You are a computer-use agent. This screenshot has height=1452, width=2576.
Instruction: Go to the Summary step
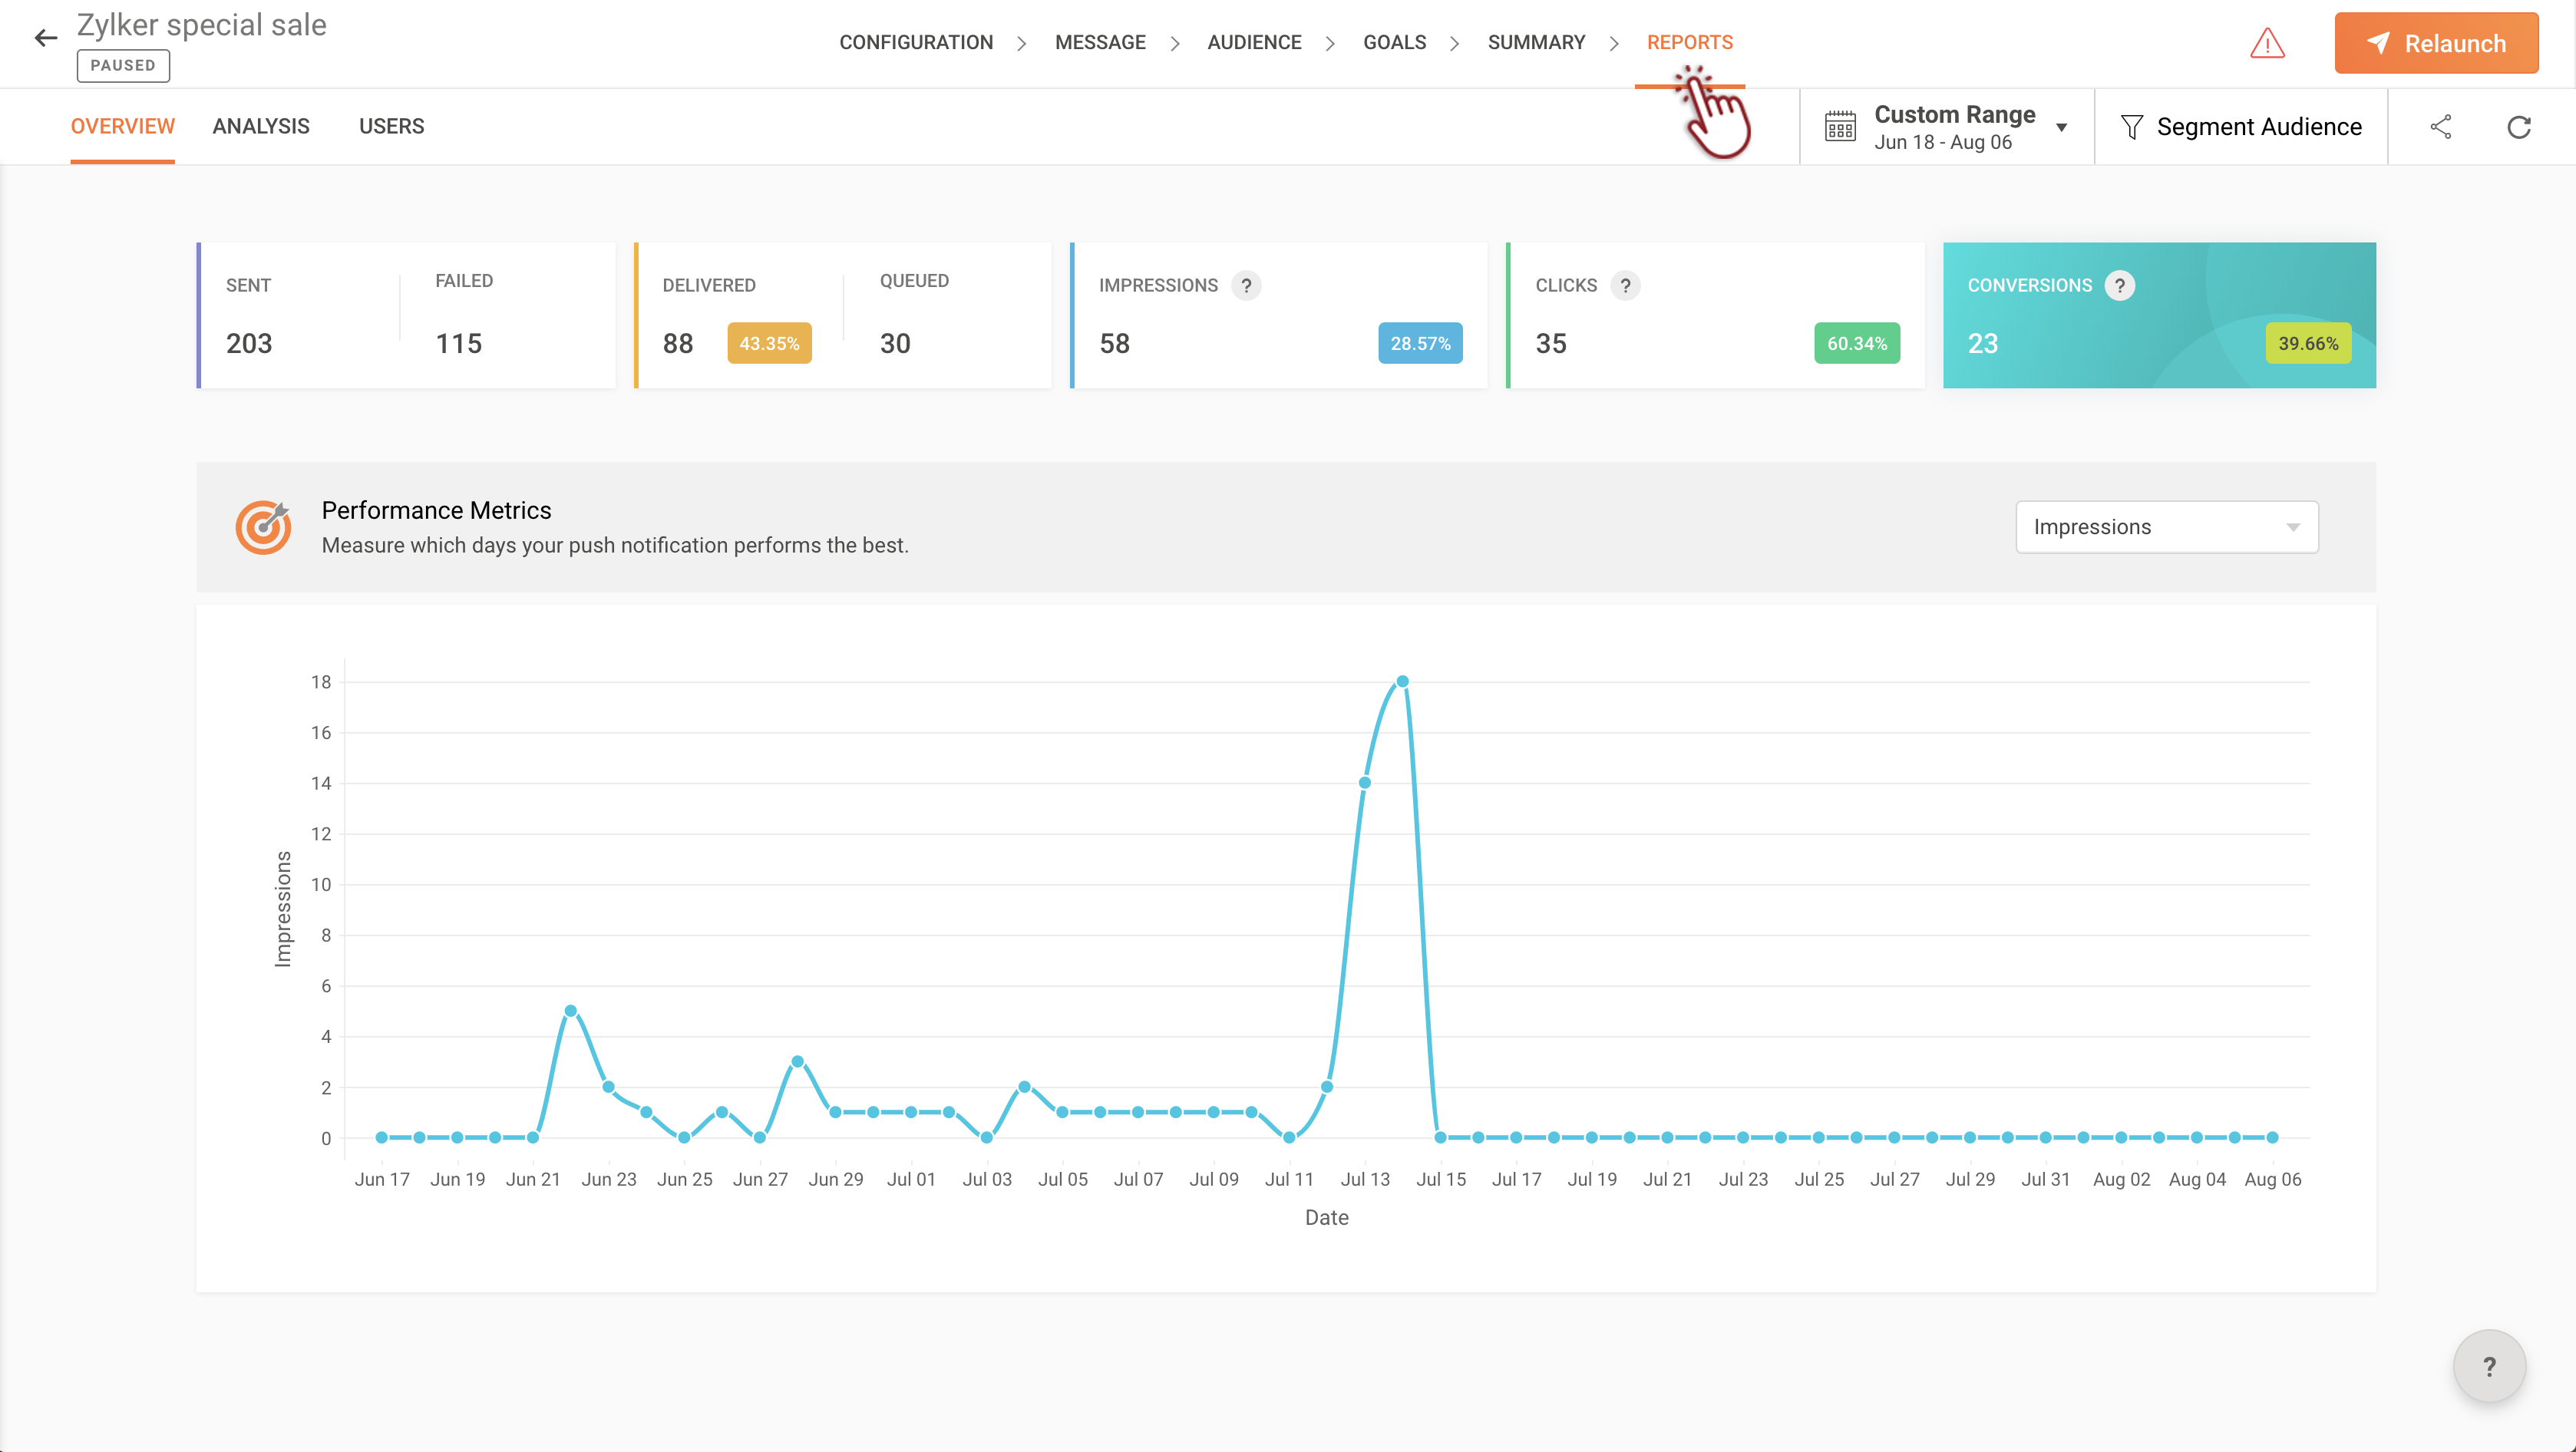coord(1536,43)
